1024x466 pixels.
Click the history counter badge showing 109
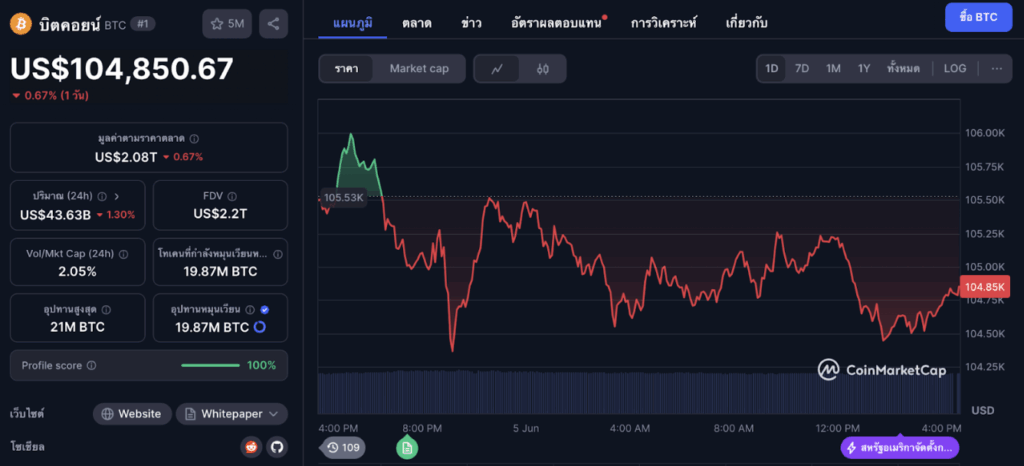pos(341,447)
